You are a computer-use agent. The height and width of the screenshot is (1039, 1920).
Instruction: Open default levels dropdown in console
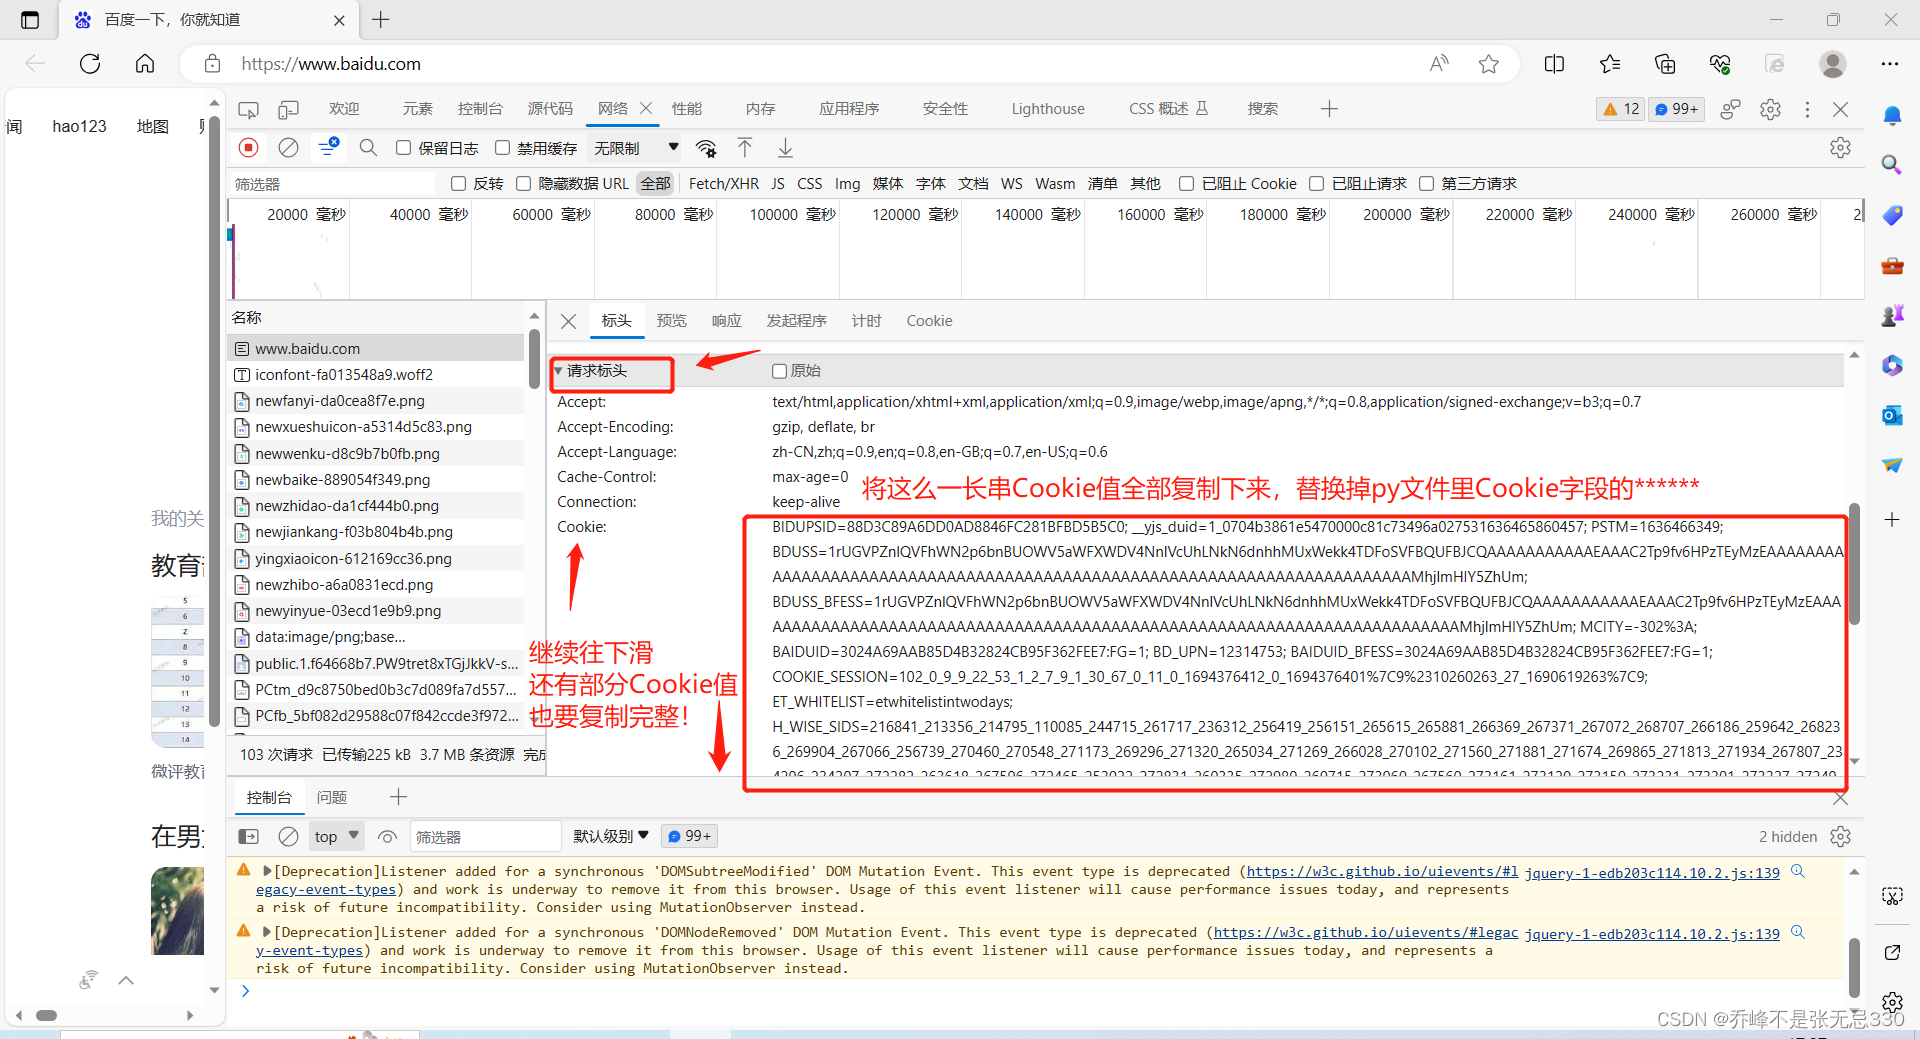(611, 837)
